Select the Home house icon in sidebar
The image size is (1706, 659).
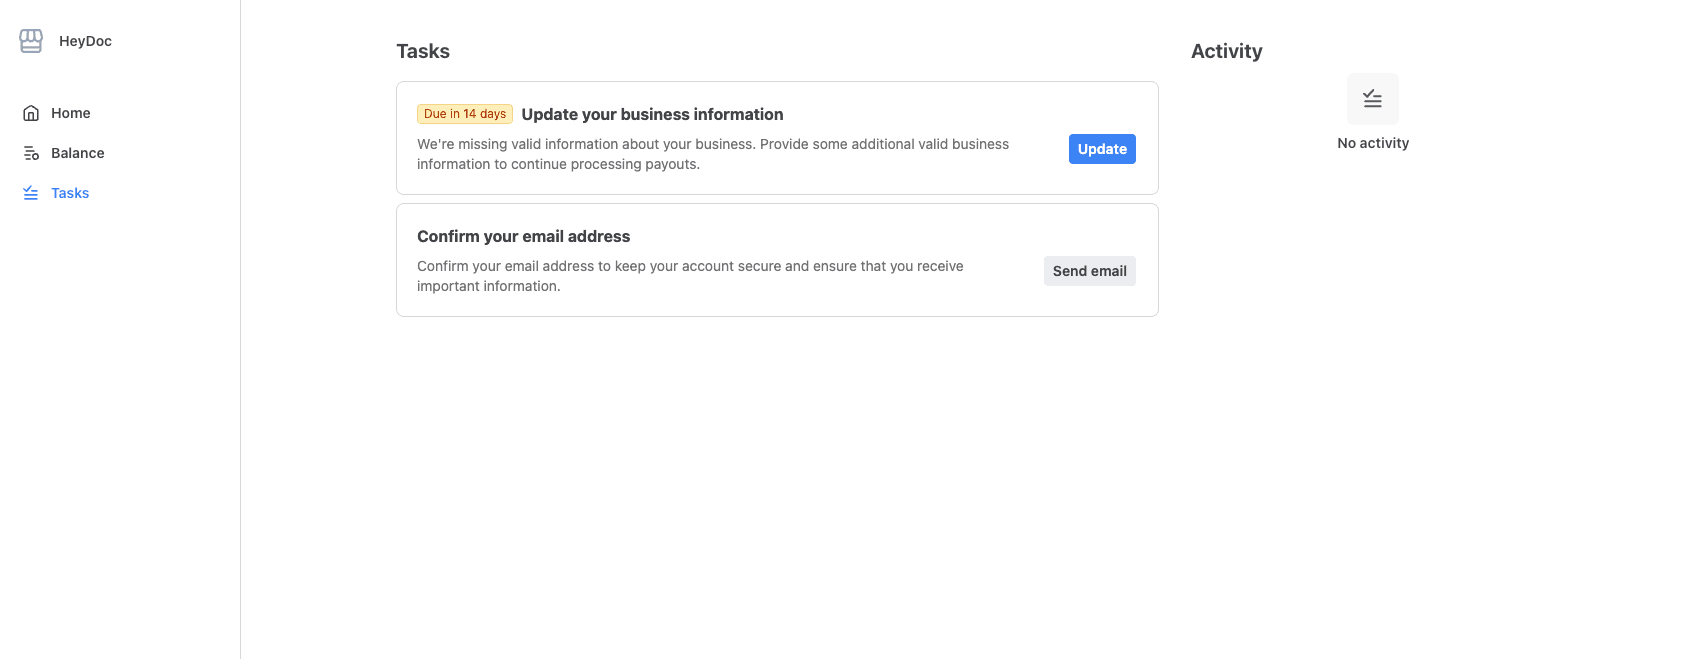(30, 112)
